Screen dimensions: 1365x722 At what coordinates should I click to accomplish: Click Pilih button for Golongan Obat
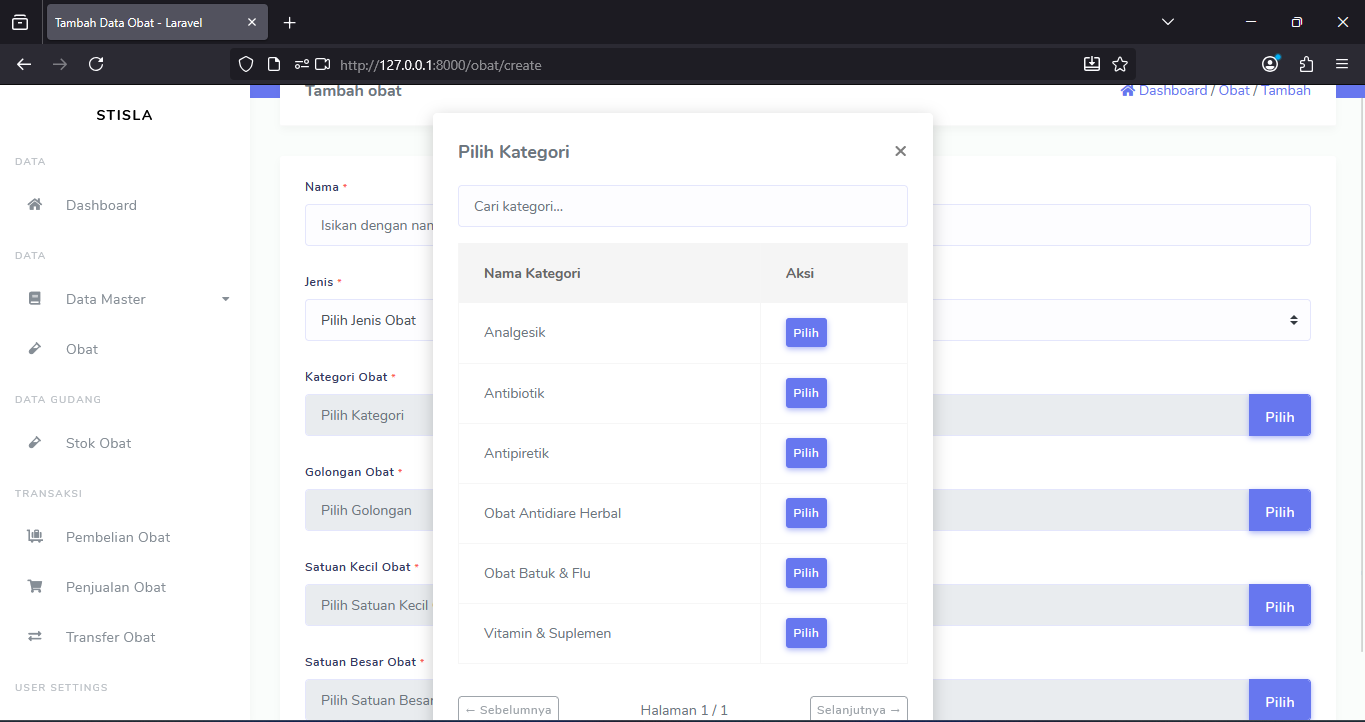[1279, 511]
